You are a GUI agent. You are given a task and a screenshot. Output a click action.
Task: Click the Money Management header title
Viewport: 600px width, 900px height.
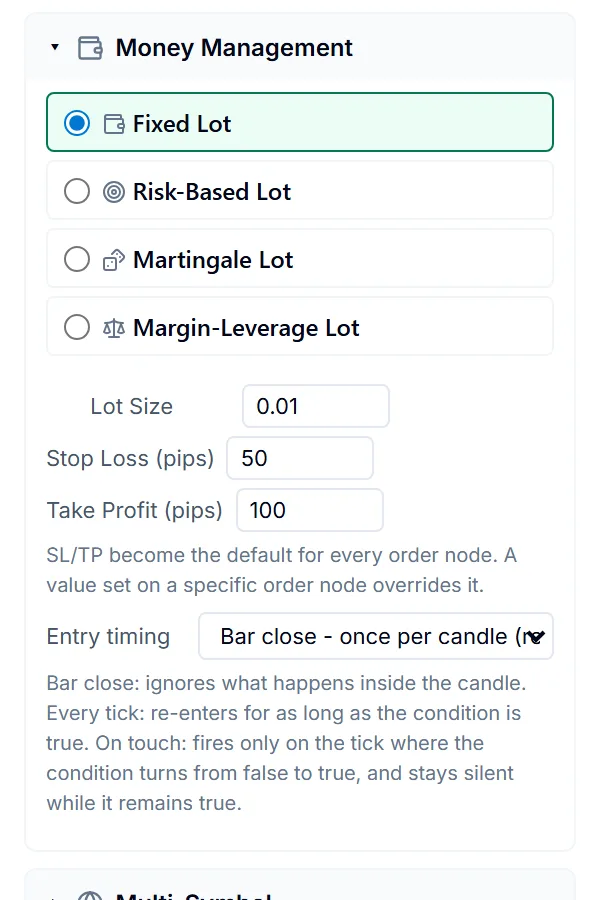point(234,48)
